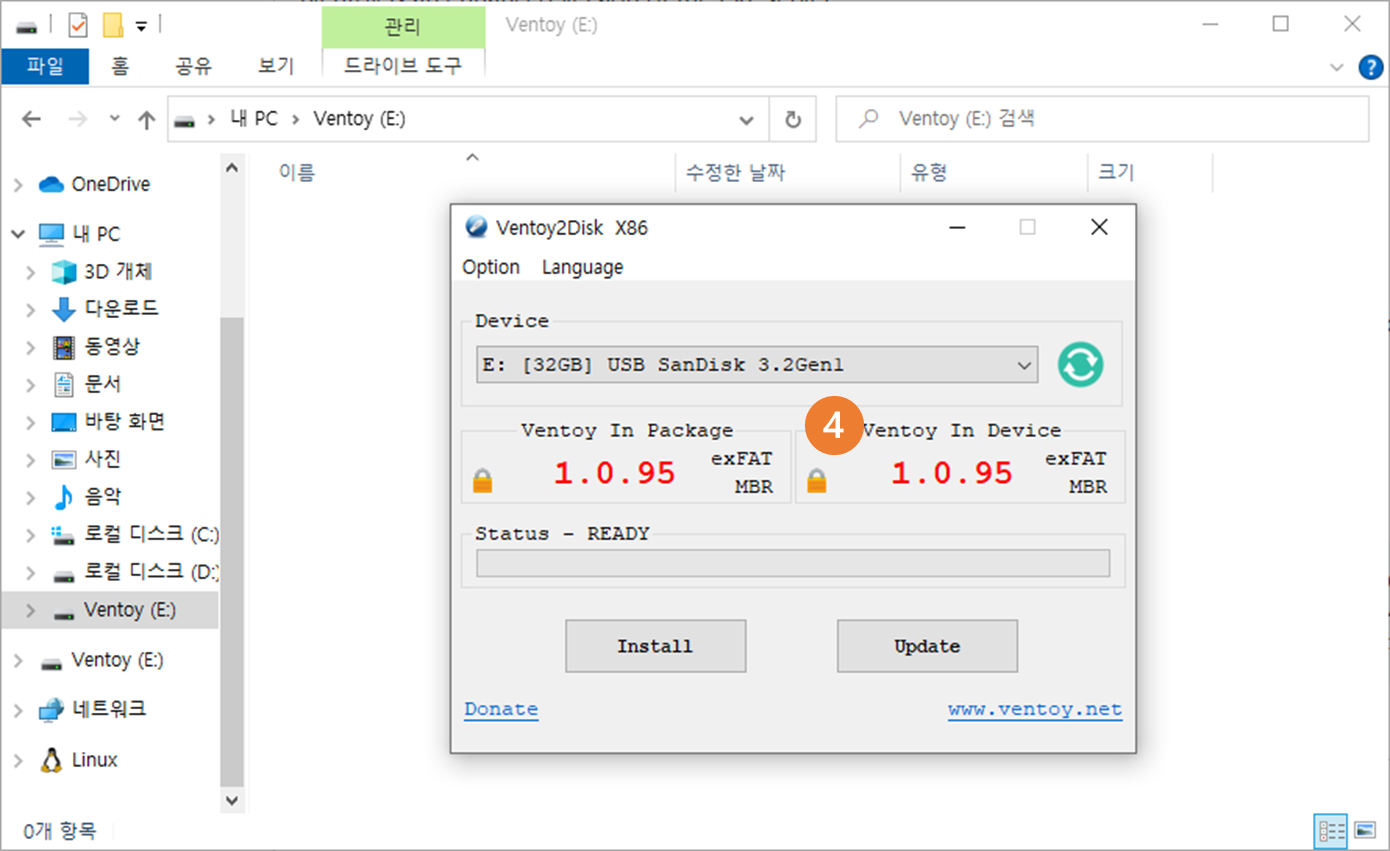Click the 로컬 디스크 (C:) drive icon

click(64, 535)
